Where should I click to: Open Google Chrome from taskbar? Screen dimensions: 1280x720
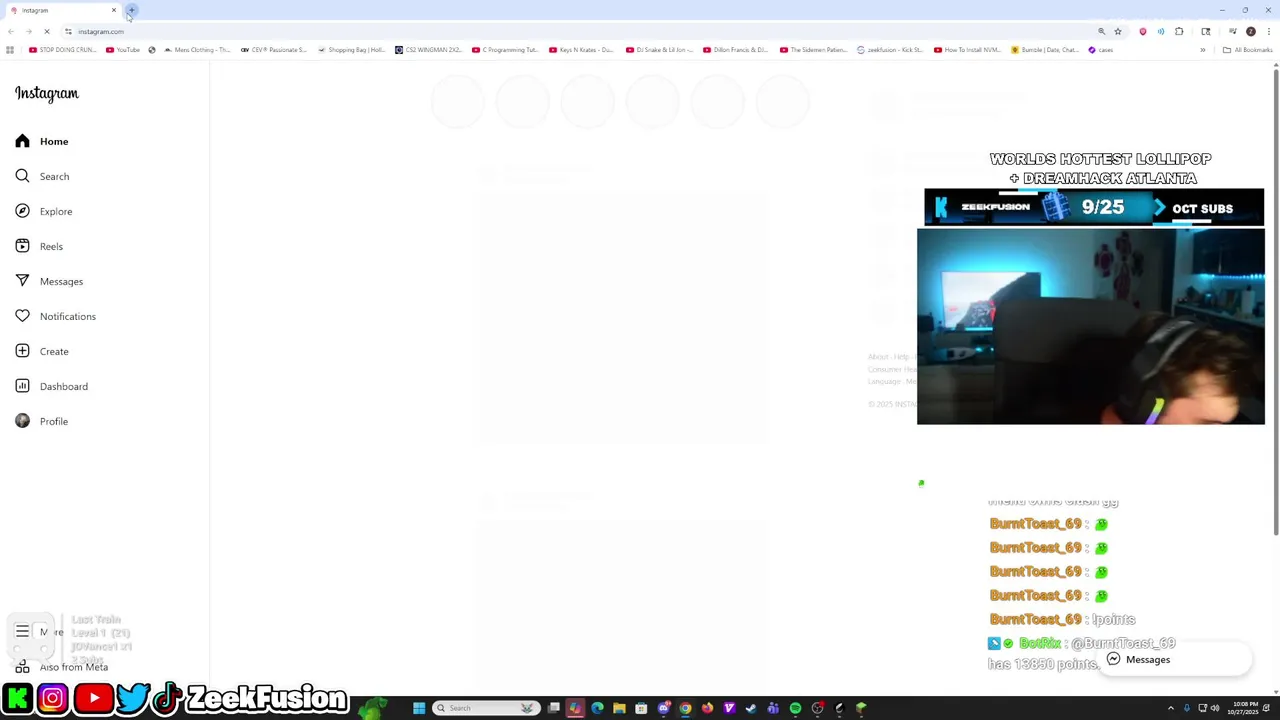click(x=685, y=708)
